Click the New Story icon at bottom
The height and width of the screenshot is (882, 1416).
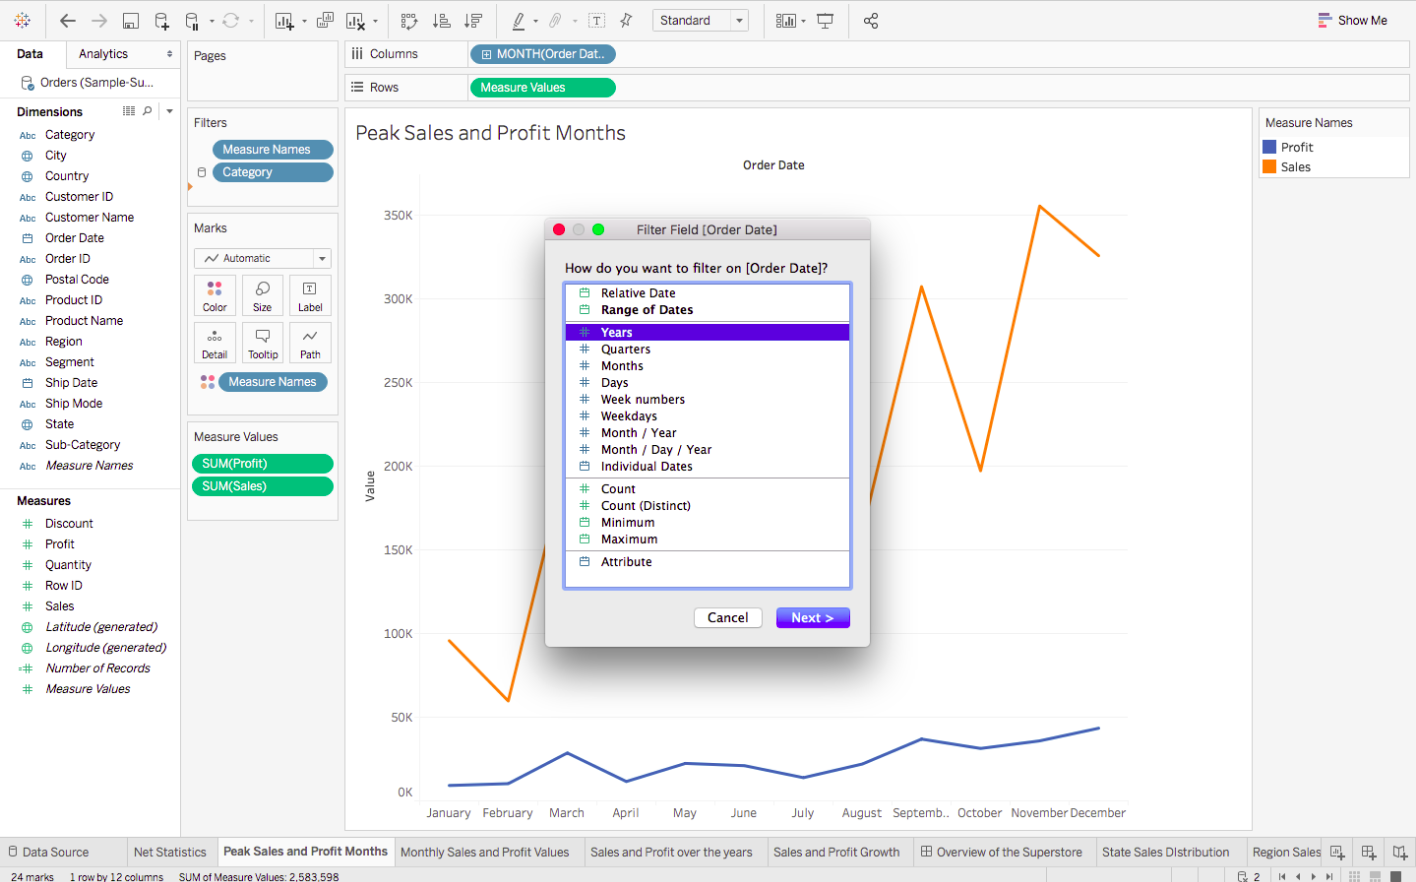pyautogui.click(x=1400, y=852)
